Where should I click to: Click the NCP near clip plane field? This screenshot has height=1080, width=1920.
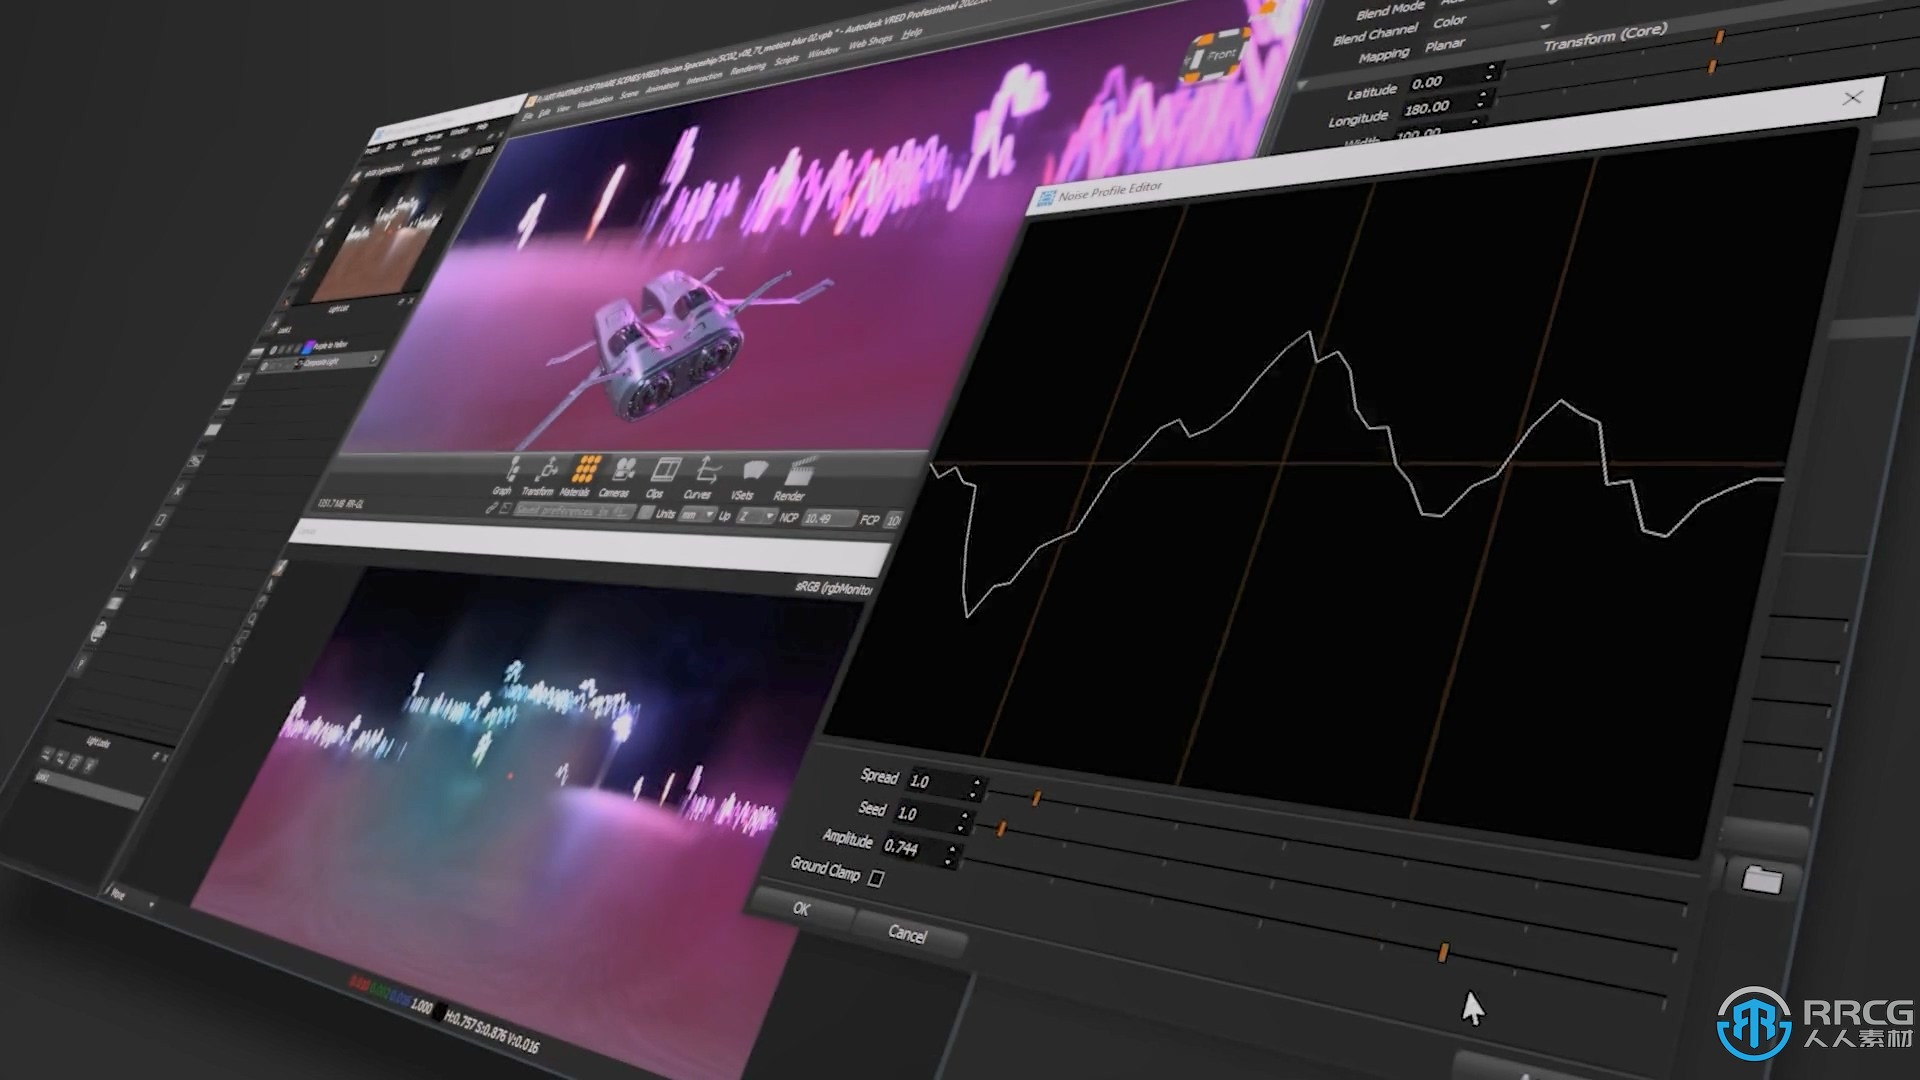click(x=828, y=518)
